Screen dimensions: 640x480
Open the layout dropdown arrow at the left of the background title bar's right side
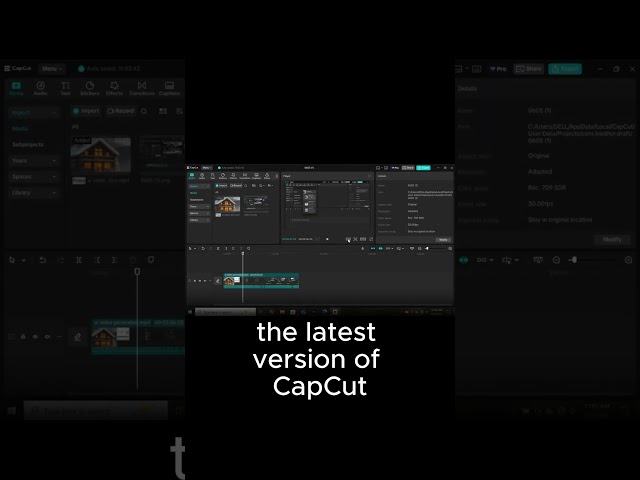[x=467, y=69]
